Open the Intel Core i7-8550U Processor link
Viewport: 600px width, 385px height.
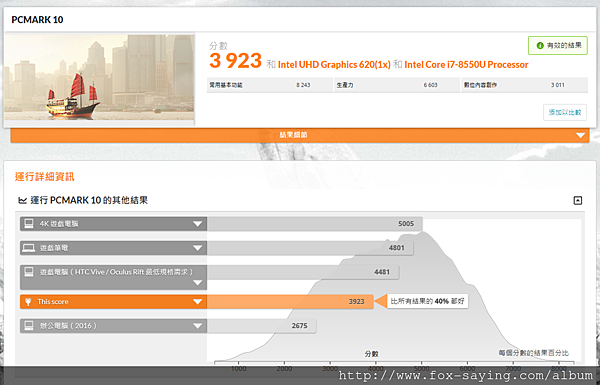click(x=466, y=64)
